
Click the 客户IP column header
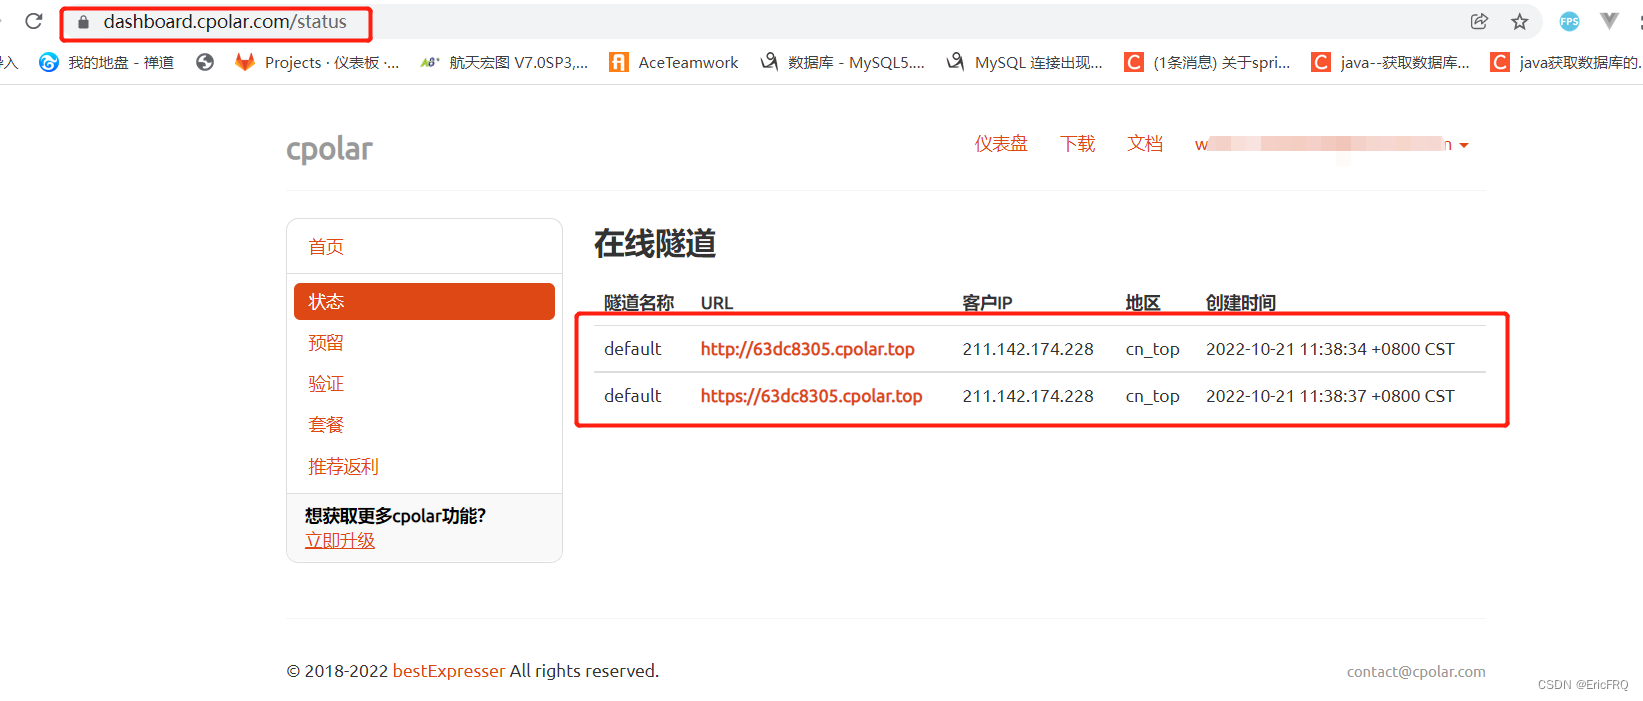tap(987, 303)
